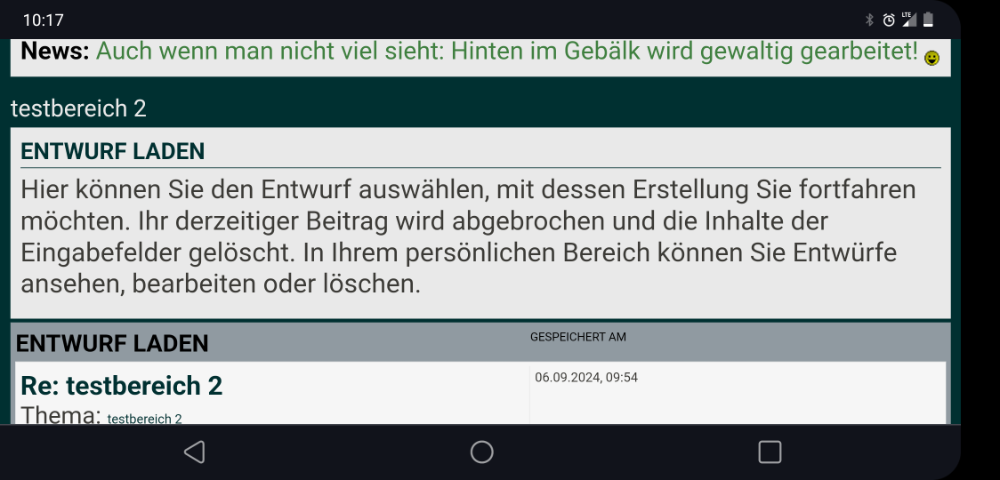Click the 'GESPEICHERT AM' column header
1000x480 pixels.
coord(578,337)
